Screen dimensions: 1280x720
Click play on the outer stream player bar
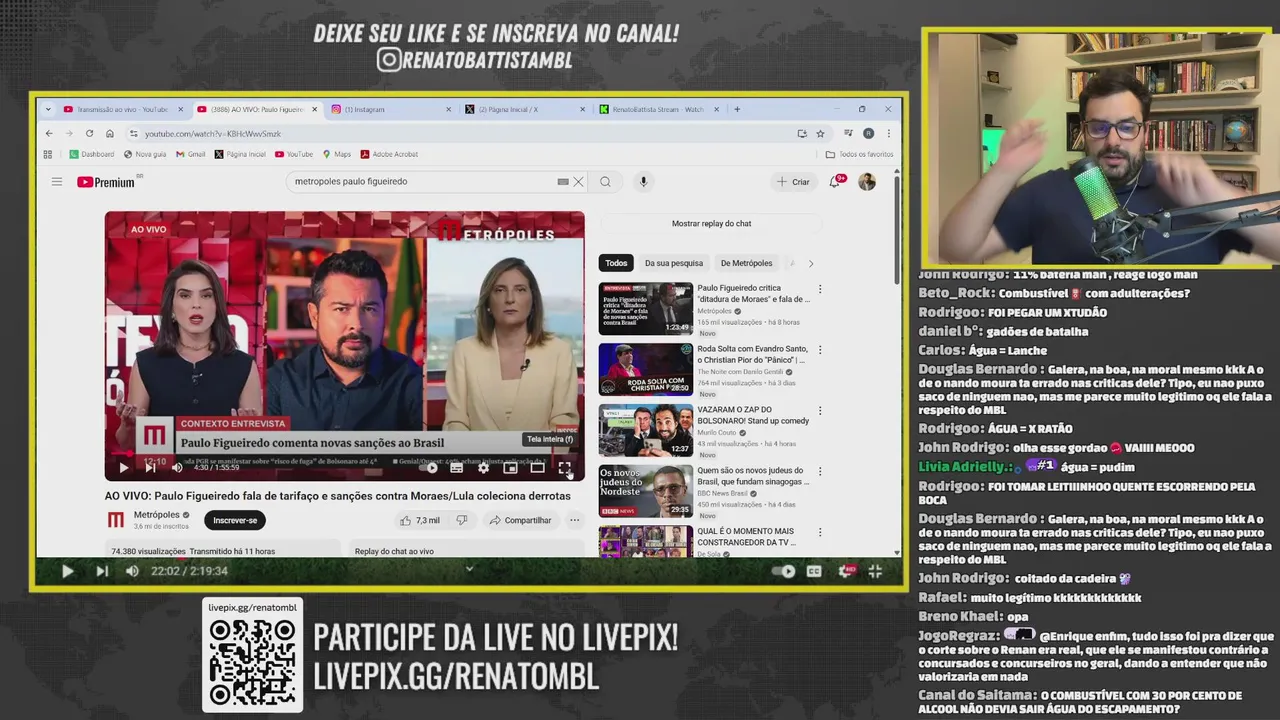[x=67, y=571]
